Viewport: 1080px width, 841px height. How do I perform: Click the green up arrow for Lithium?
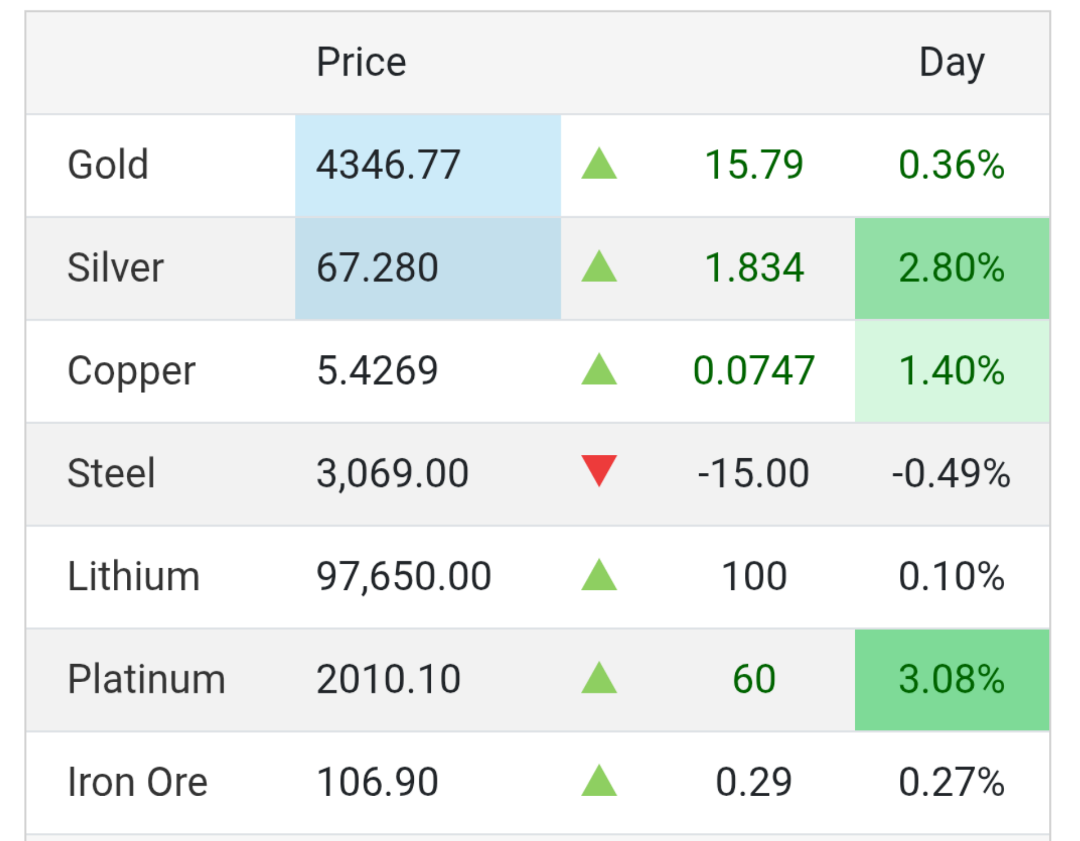tap(599, 575)
